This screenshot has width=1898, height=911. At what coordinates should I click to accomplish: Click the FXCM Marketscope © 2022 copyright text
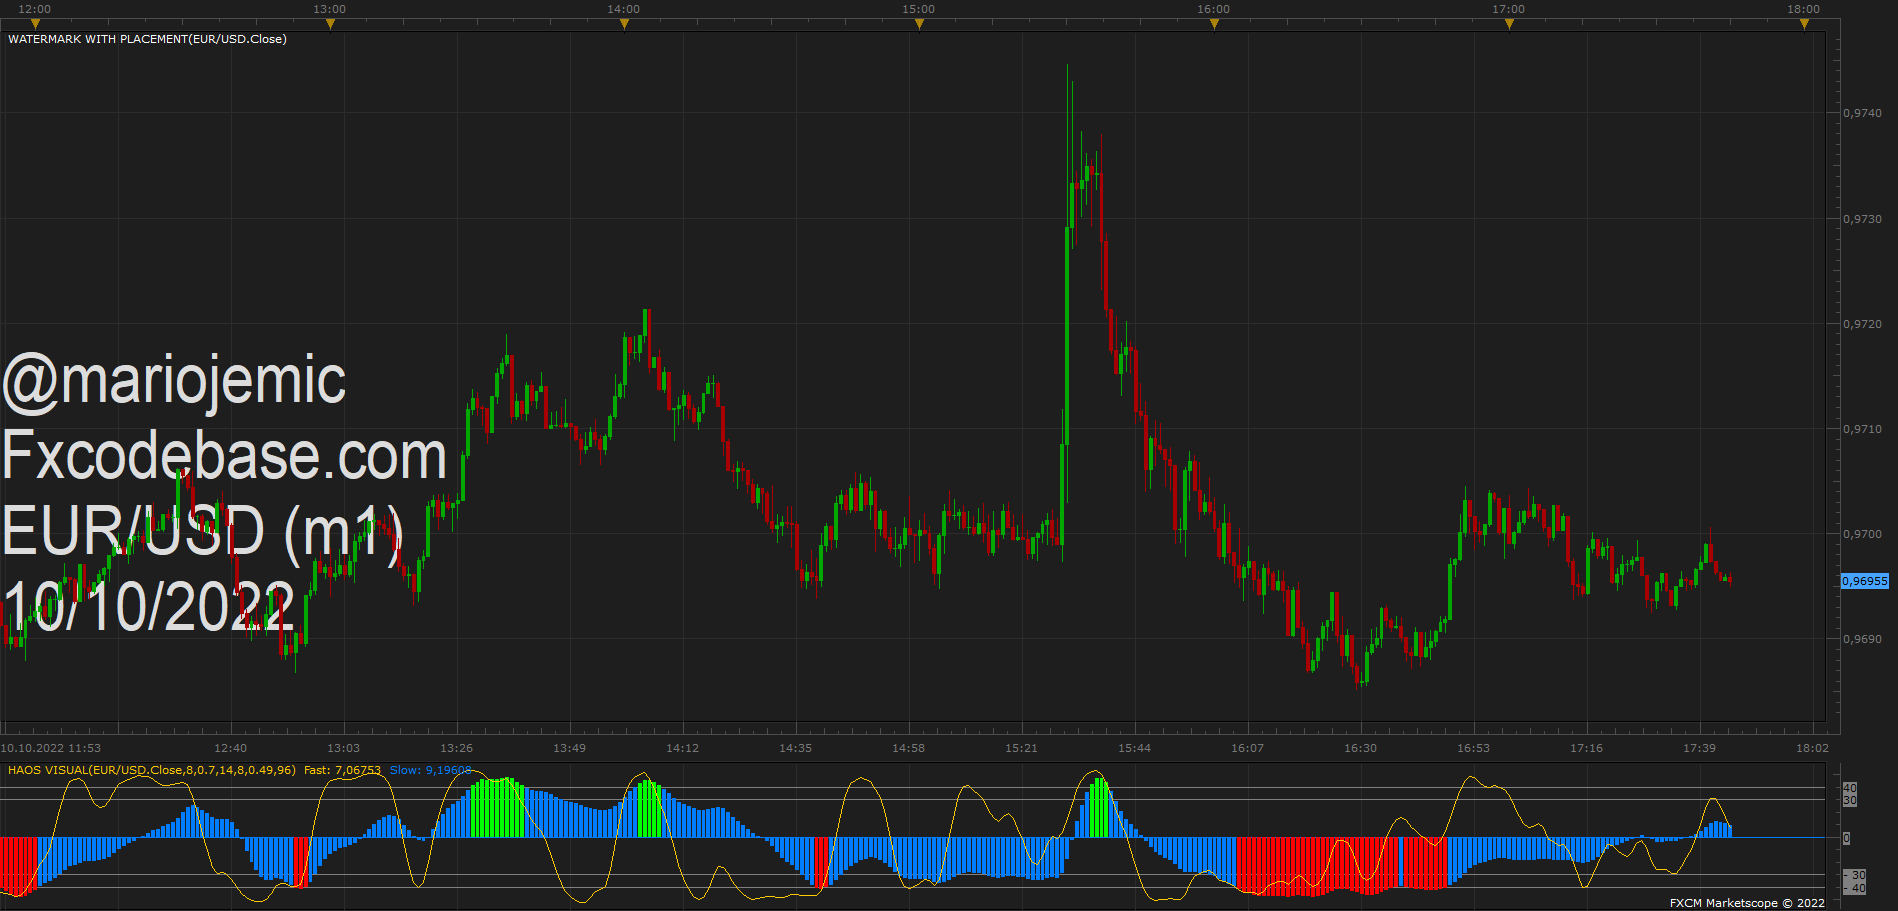(1747, 903)
